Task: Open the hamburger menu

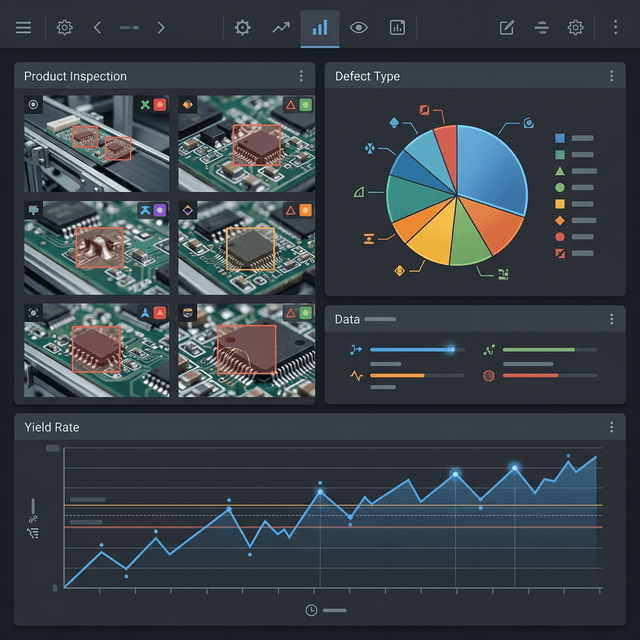Action: (23, 28)
